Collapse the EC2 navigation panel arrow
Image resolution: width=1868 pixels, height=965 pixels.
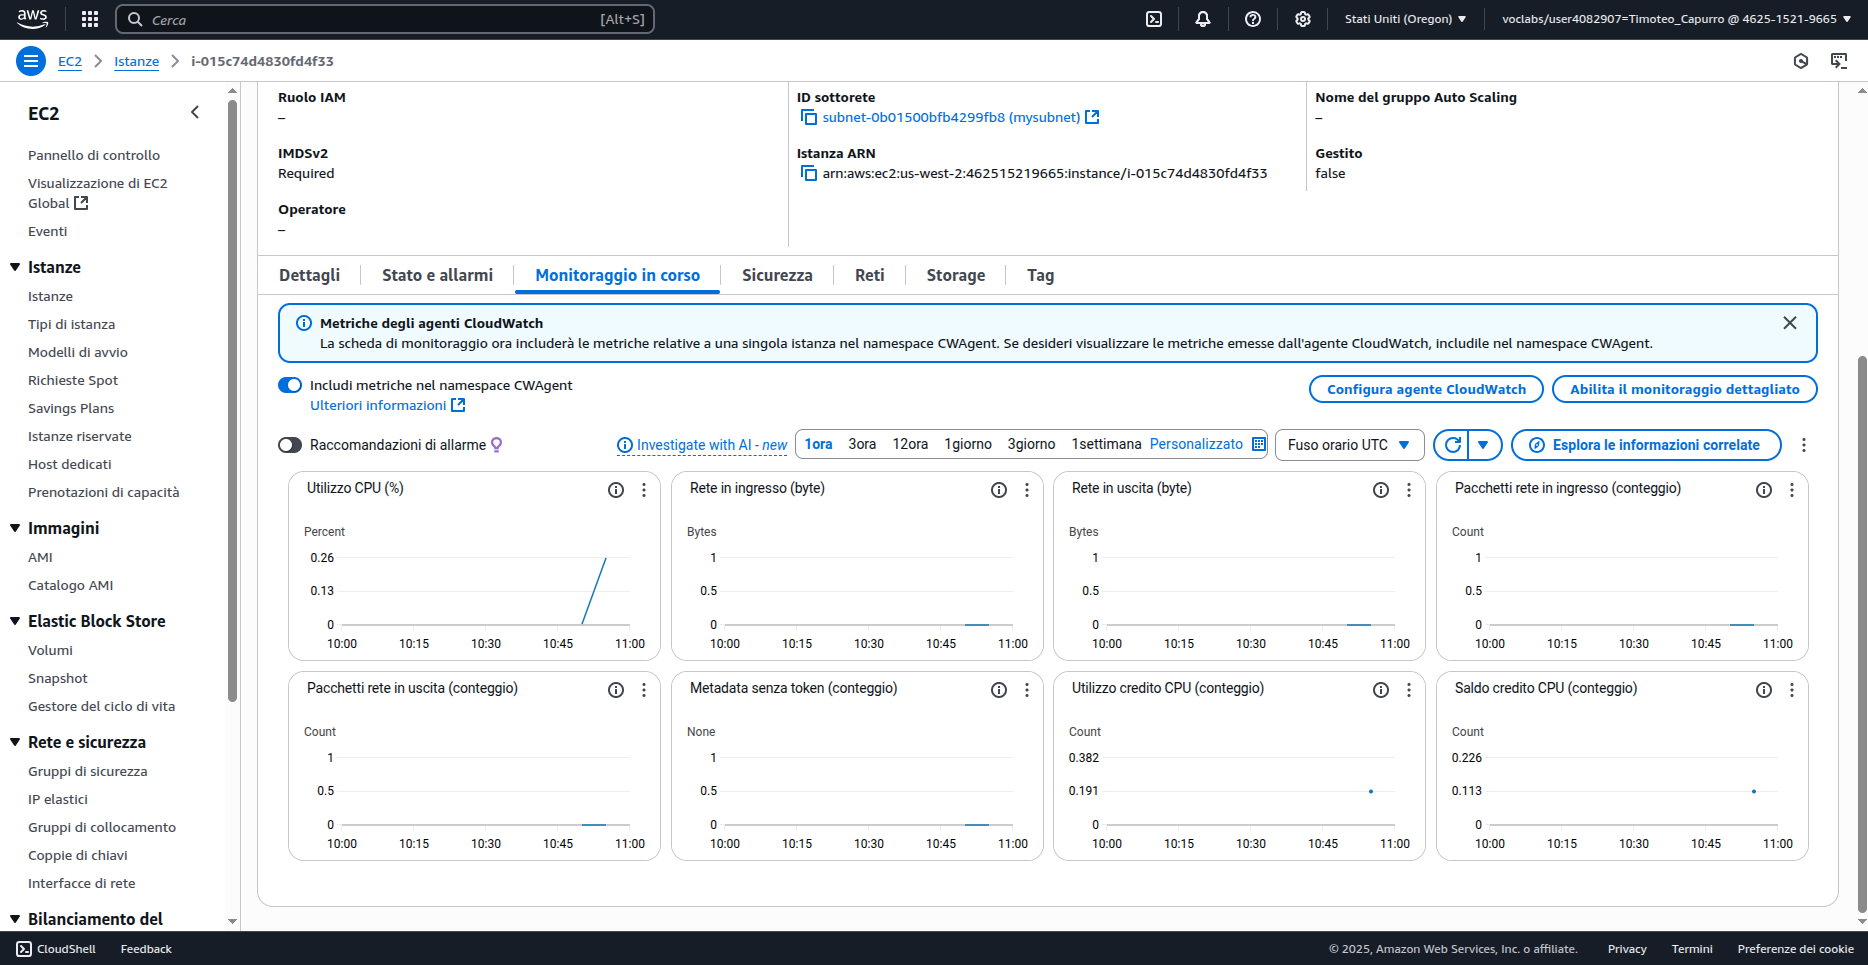(x=195, y=113)
